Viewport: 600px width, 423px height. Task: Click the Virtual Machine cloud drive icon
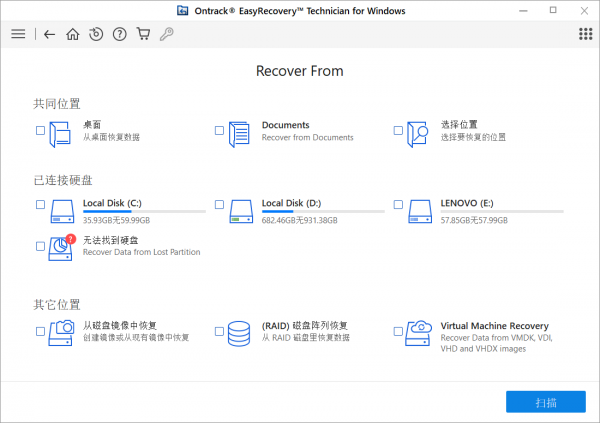(x=419, y=333)
